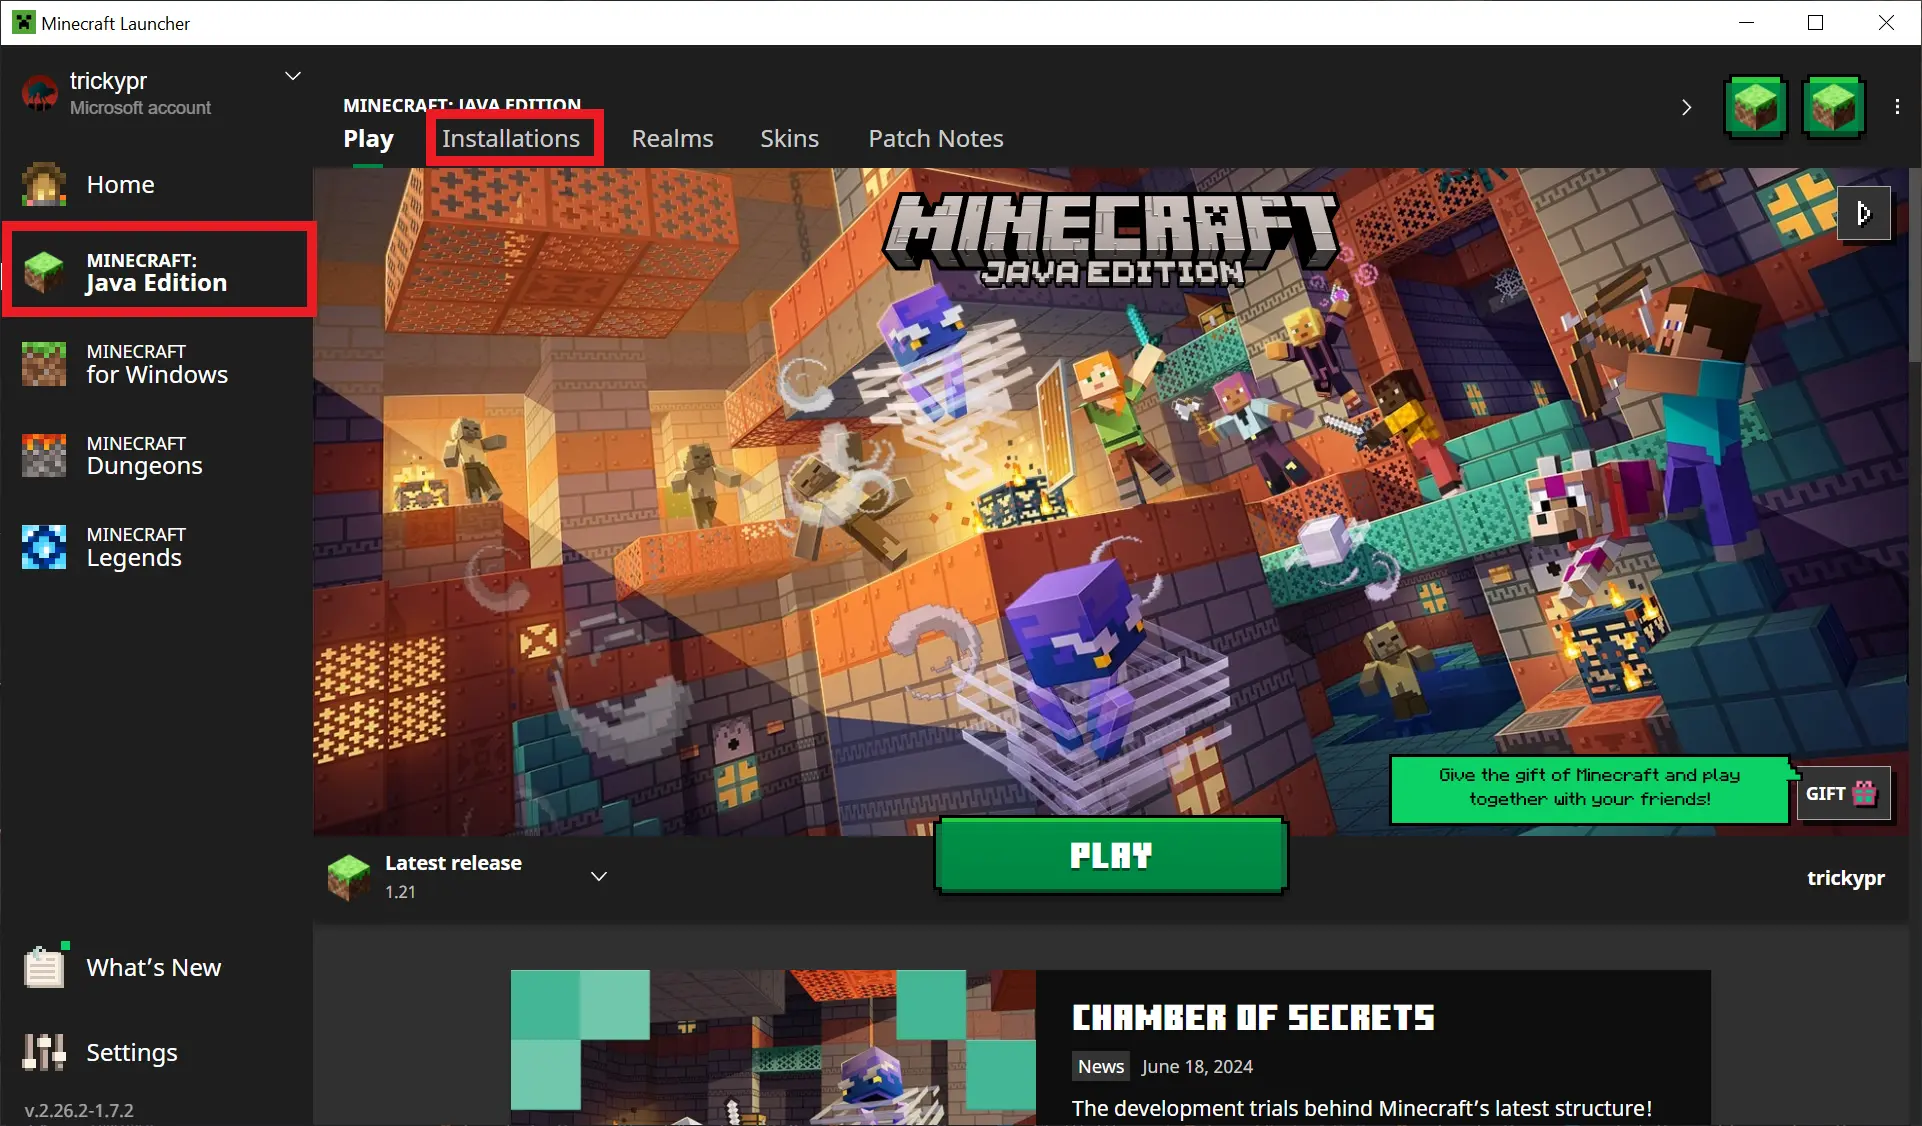This screenshot has width=1922, height=1126.
Task: Switch to the Installations tab
Action: pyautogui.click(x=513, y=138)
